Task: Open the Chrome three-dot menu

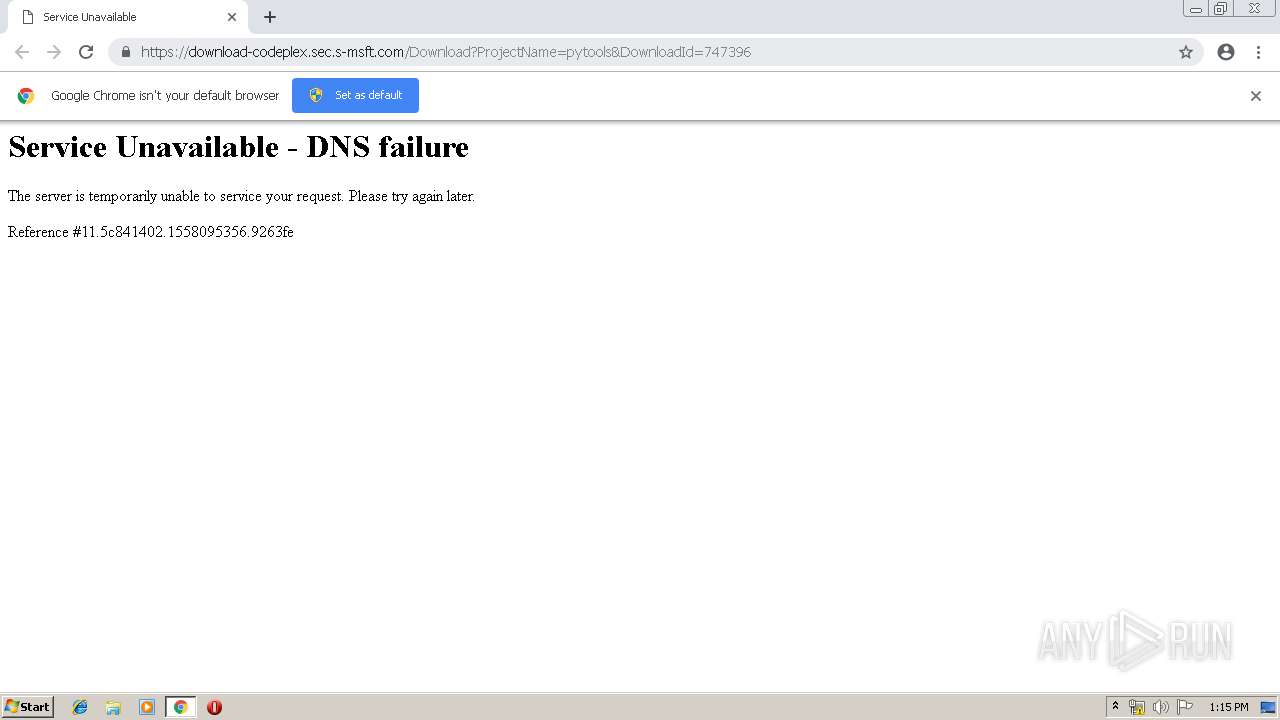Action: 1258,52
